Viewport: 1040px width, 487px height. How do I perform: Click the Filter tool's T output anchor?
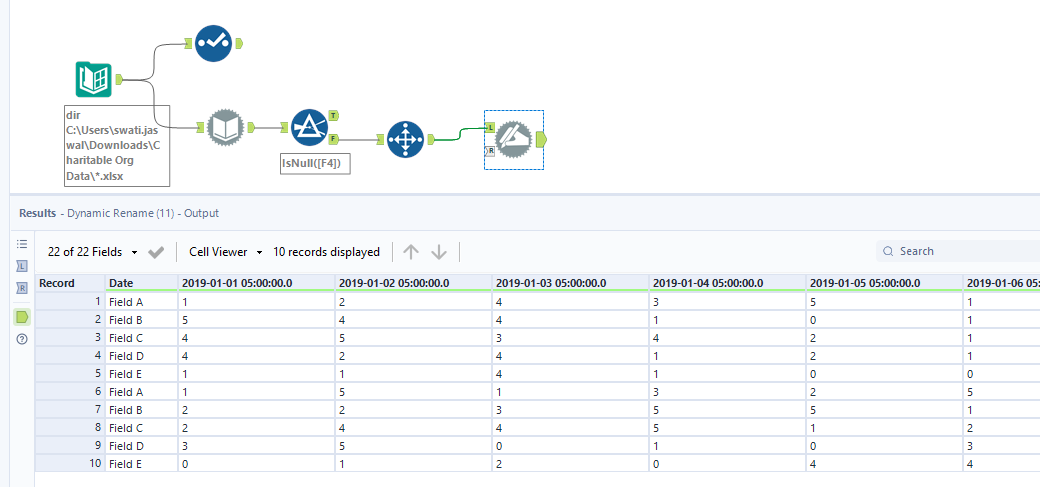coord(333,116)
